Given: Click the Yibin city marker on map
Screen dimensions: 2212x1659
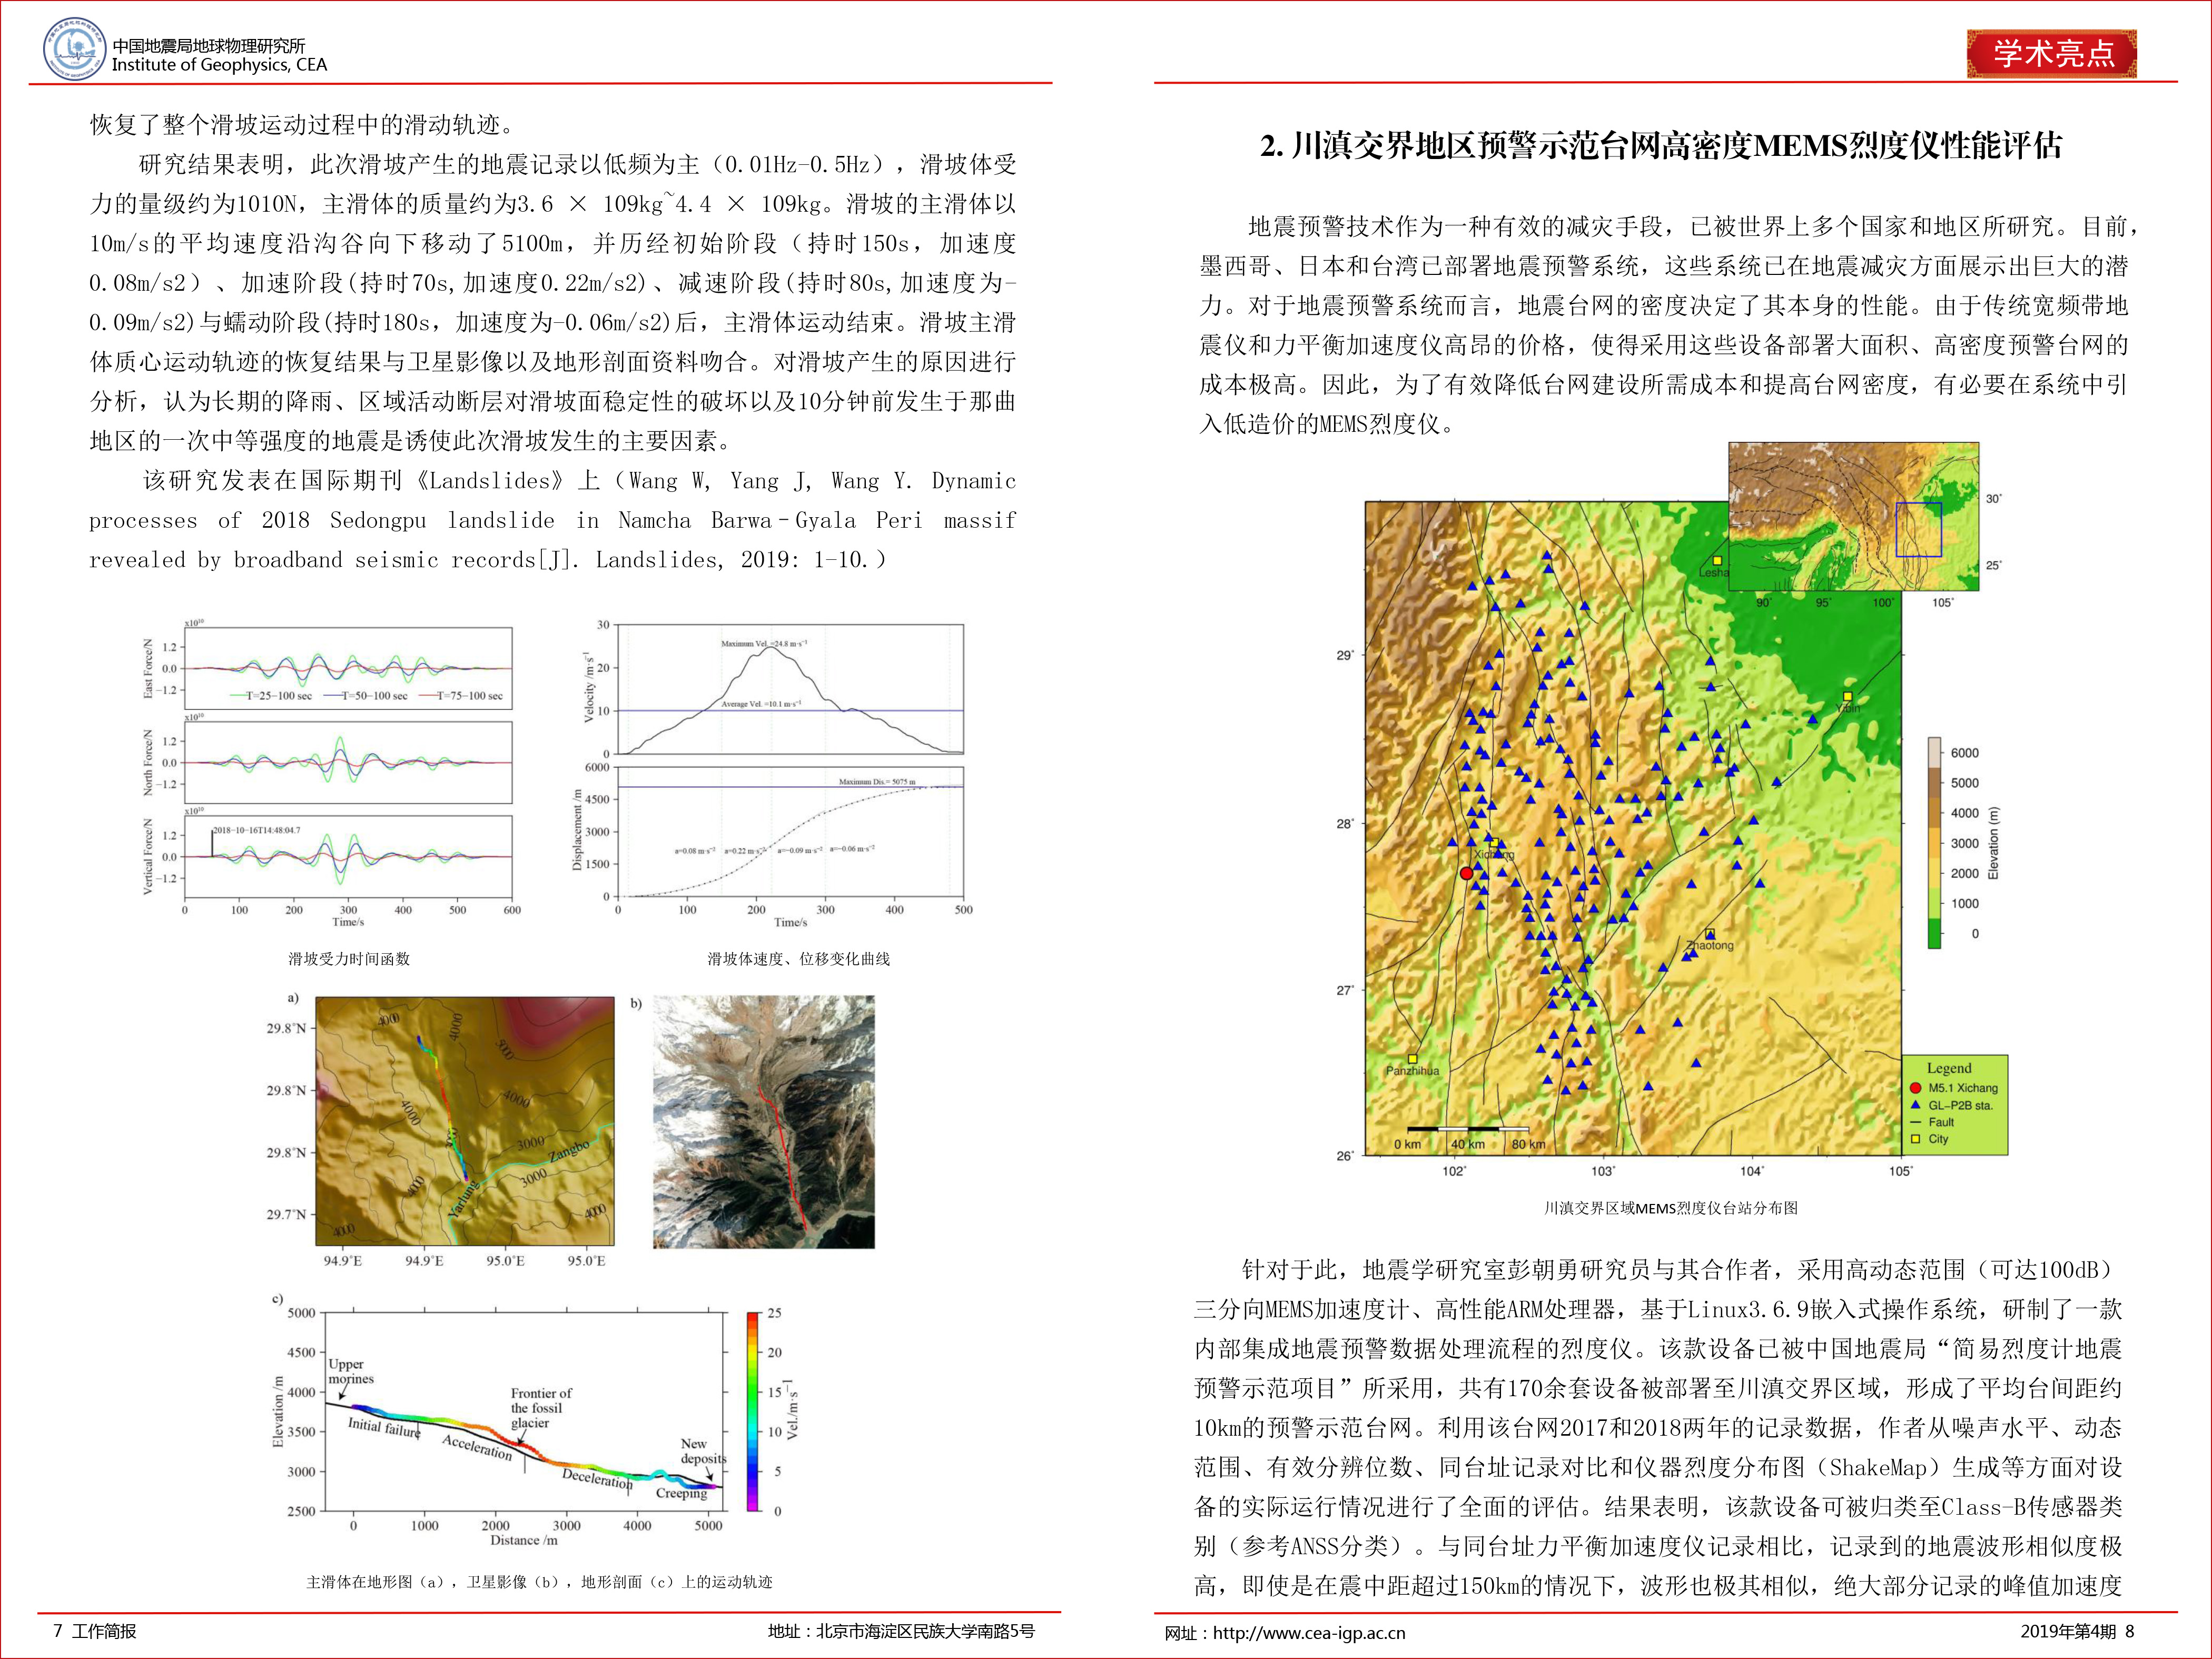Looking at the screenshot, I should [x=1847, y=696].
